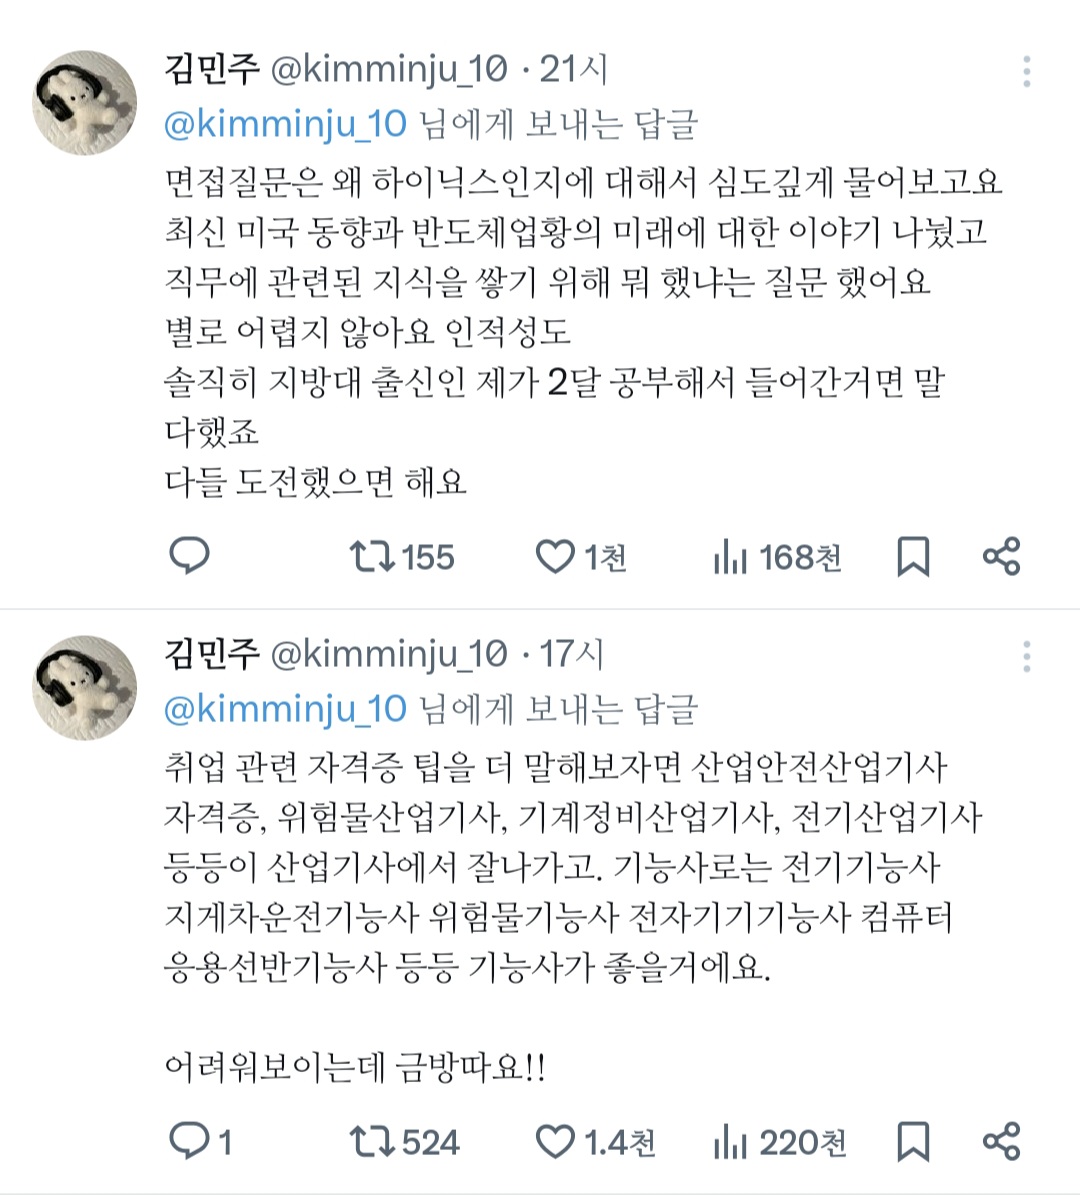
Task: Bookmark the first tweet
Action: [913, 557]
